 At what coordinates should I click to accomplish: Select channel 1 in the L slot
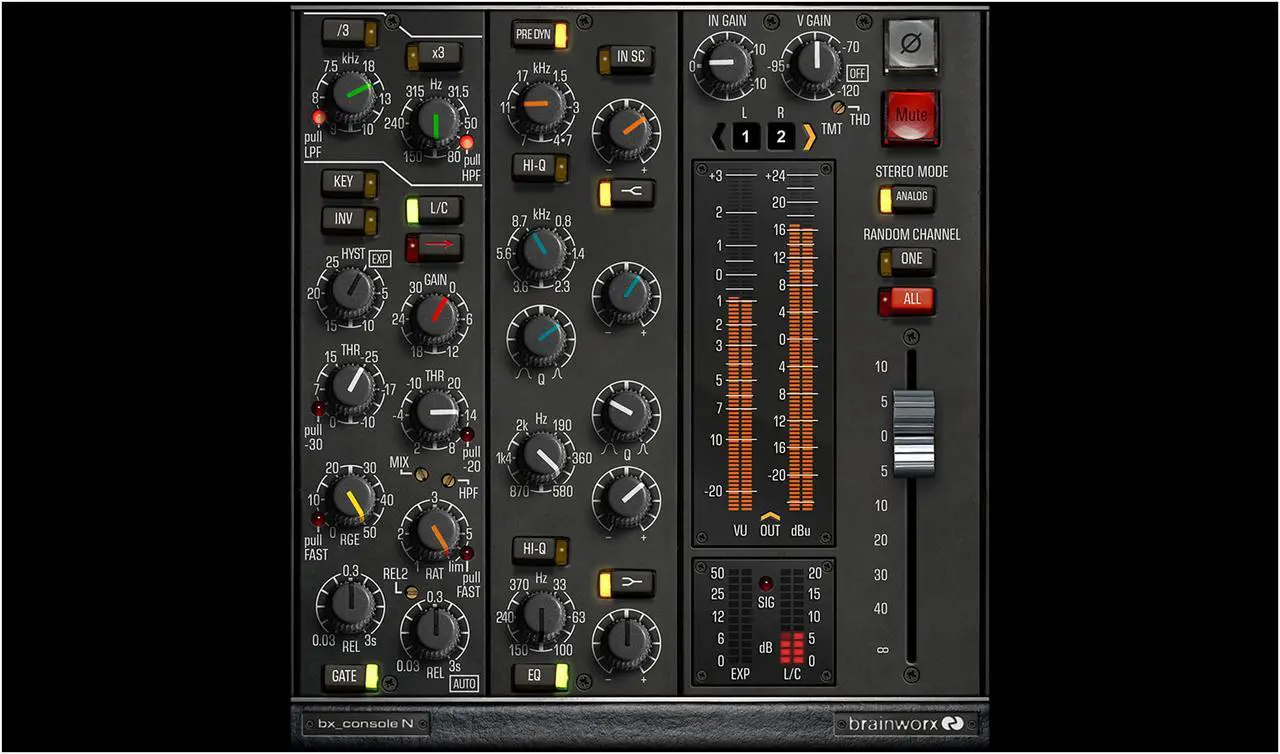pos(746,137)
